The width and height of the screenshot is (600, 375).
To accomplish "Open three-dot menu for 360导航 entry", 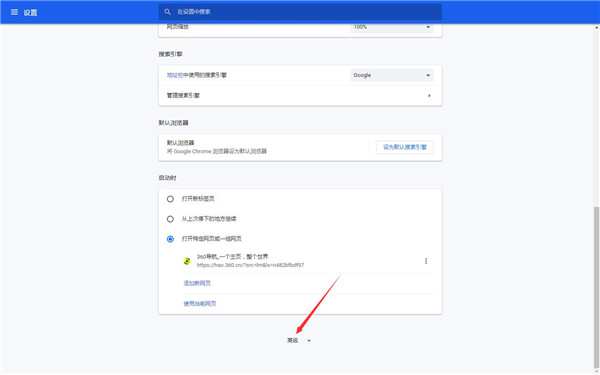I will 426,261.
